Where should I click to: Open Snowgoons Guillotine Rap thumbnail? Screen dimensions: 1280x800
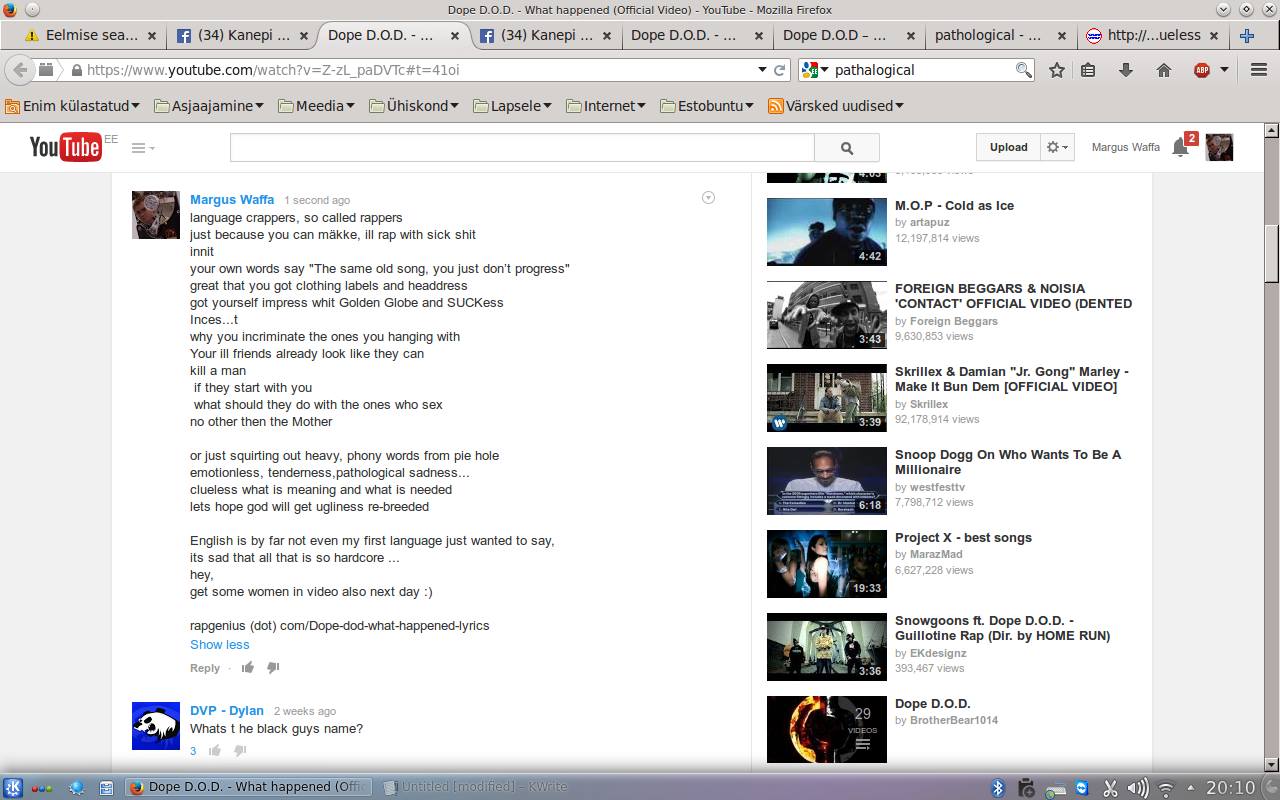click(827, 647)
